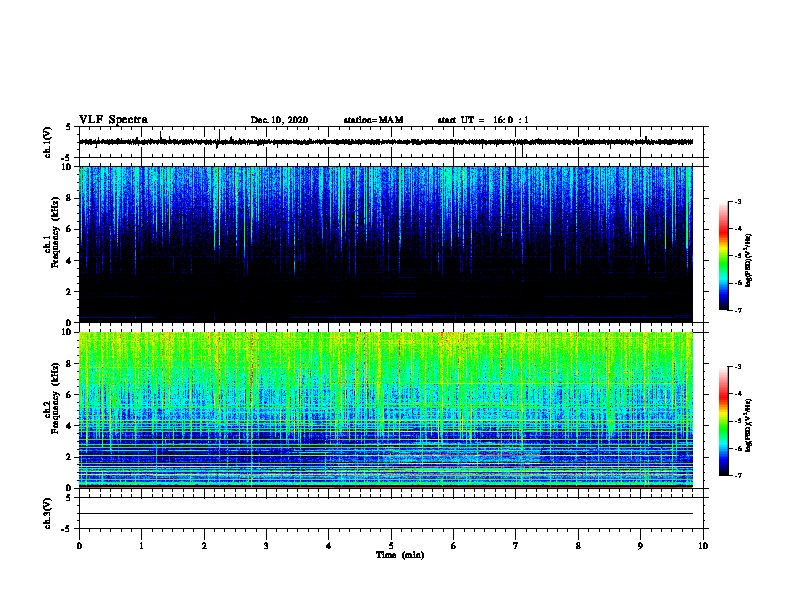Click the ch.2 "Frequency (kHz)" axis label
The image size is (792, 612).
(56, 398)
